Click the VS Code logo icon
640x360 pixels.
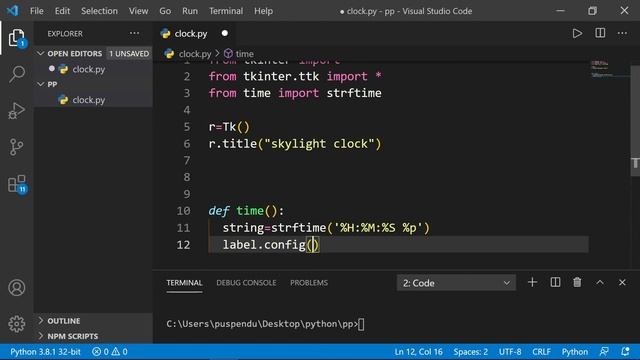click(x=13, y=11)
